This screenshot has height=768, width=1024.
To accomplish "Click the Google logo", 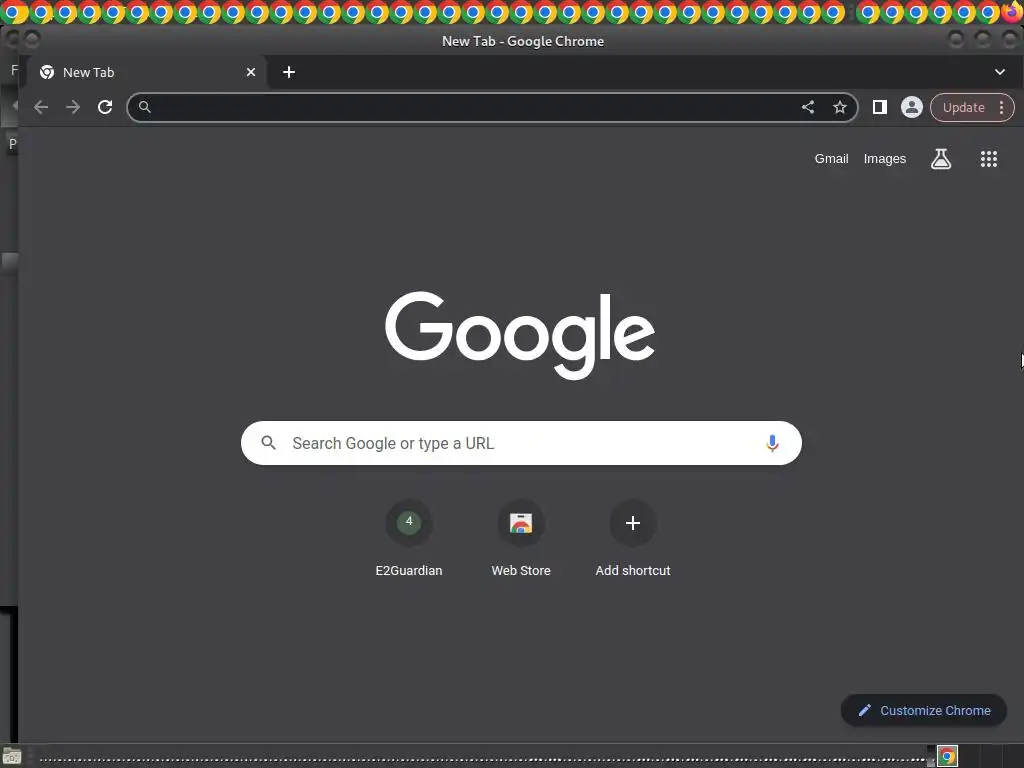I will click(520, 335).
